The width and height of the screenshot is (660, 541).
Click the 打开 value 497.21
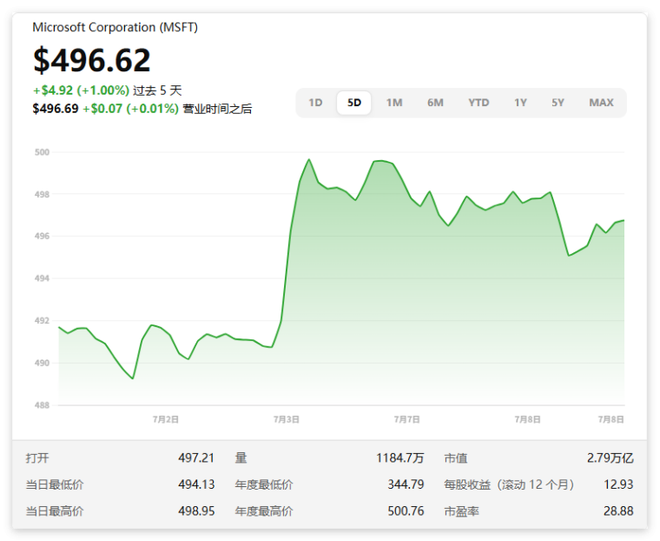tap(196, 458)
